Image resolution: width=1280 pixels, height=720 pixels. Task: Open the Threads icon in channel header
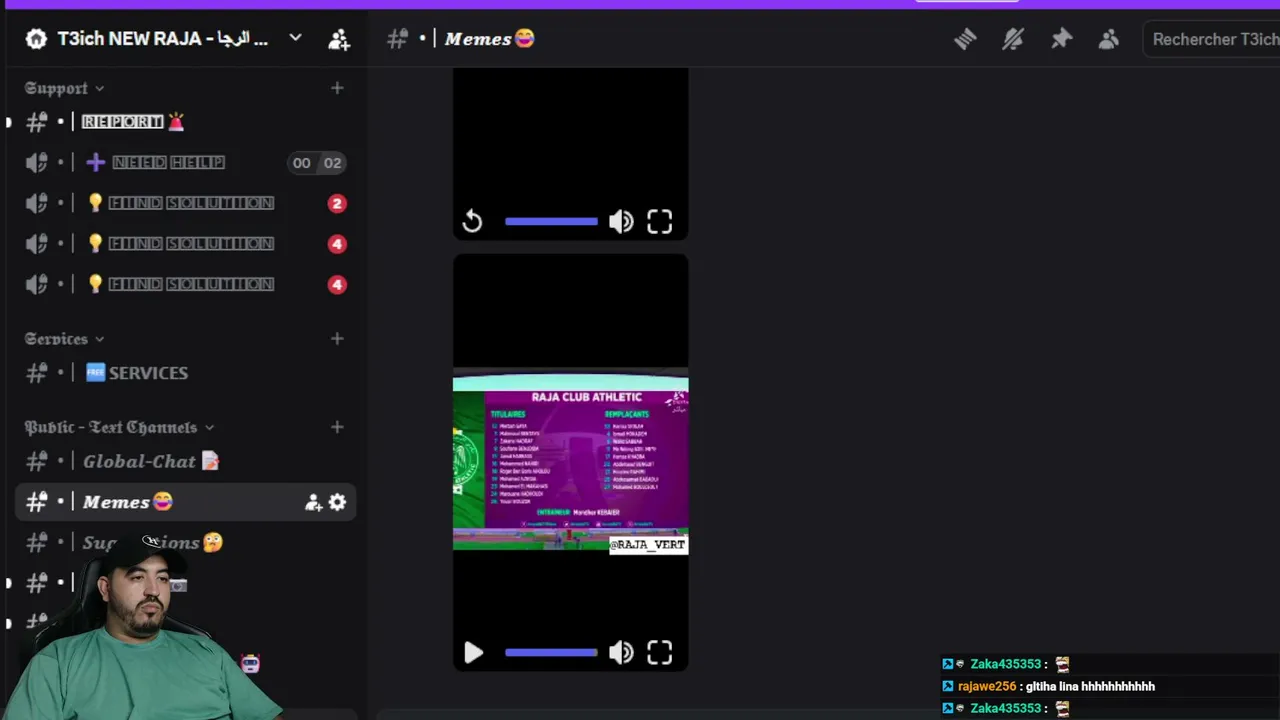point(965,39)
